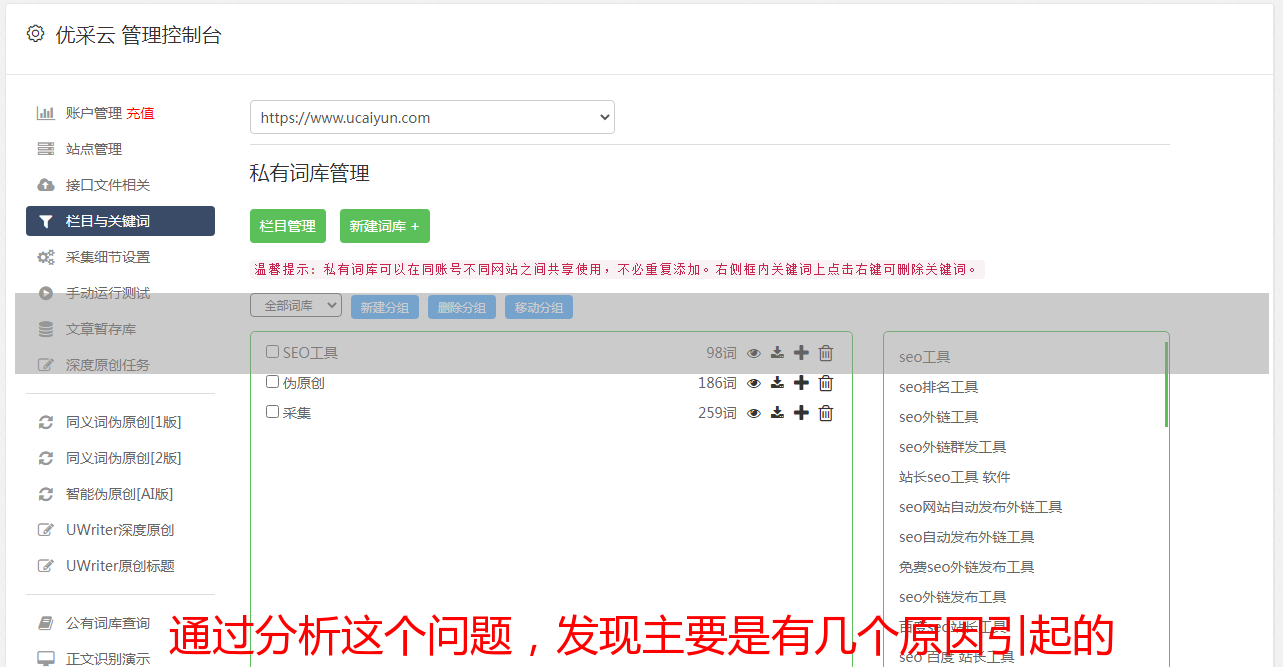Click the 文章暂存库 database icon
The image size is (1283, 667).
pos(45,329)
